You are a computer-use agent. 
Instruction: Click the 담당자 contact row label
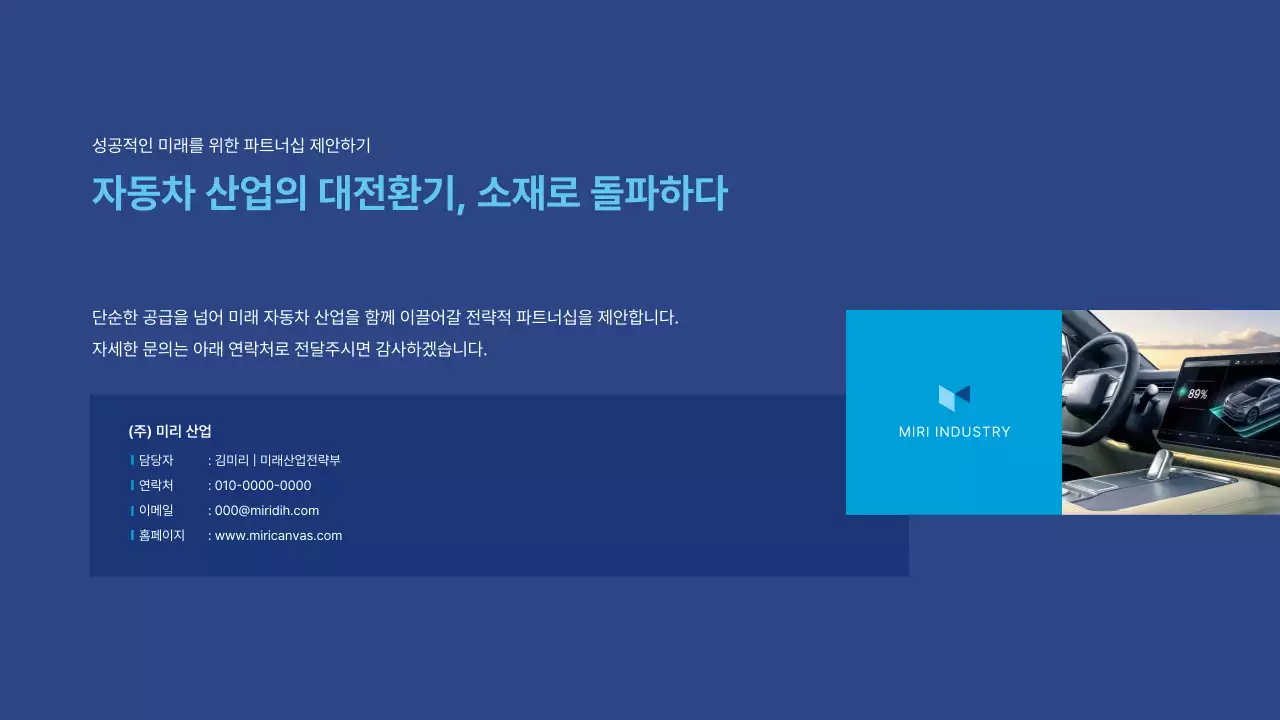pos(158,460)
